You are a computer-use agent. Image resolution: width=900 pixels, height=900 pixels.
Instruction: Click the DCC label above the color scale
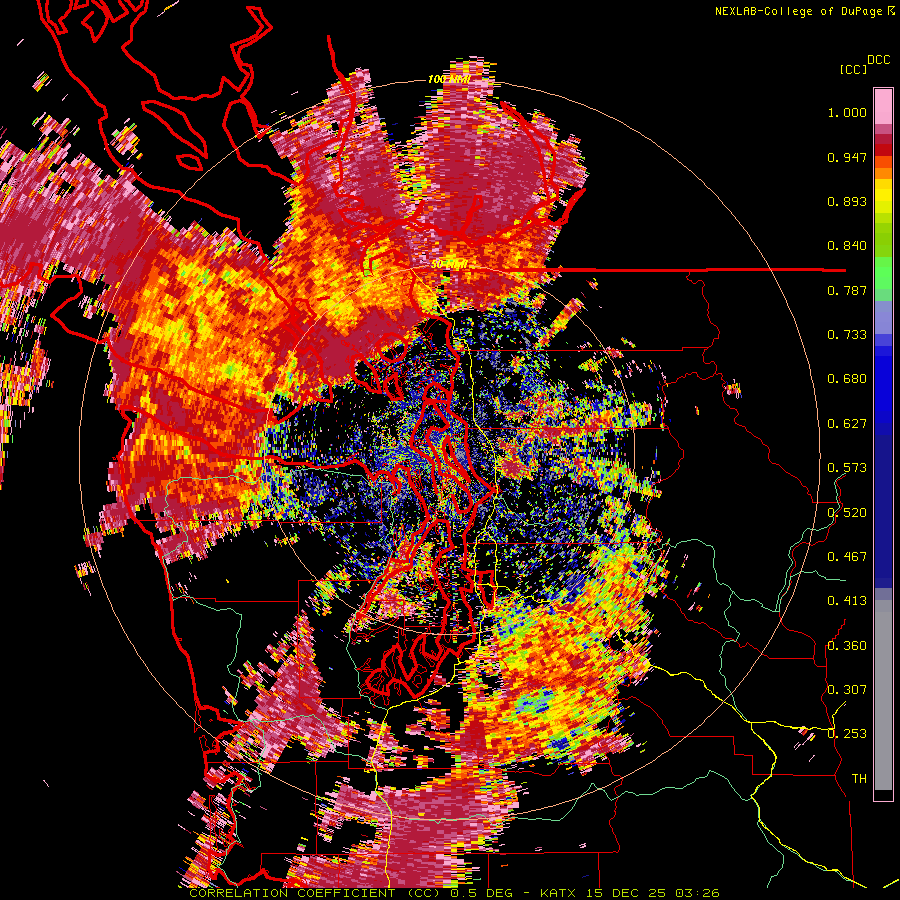[x=878, y=60]
